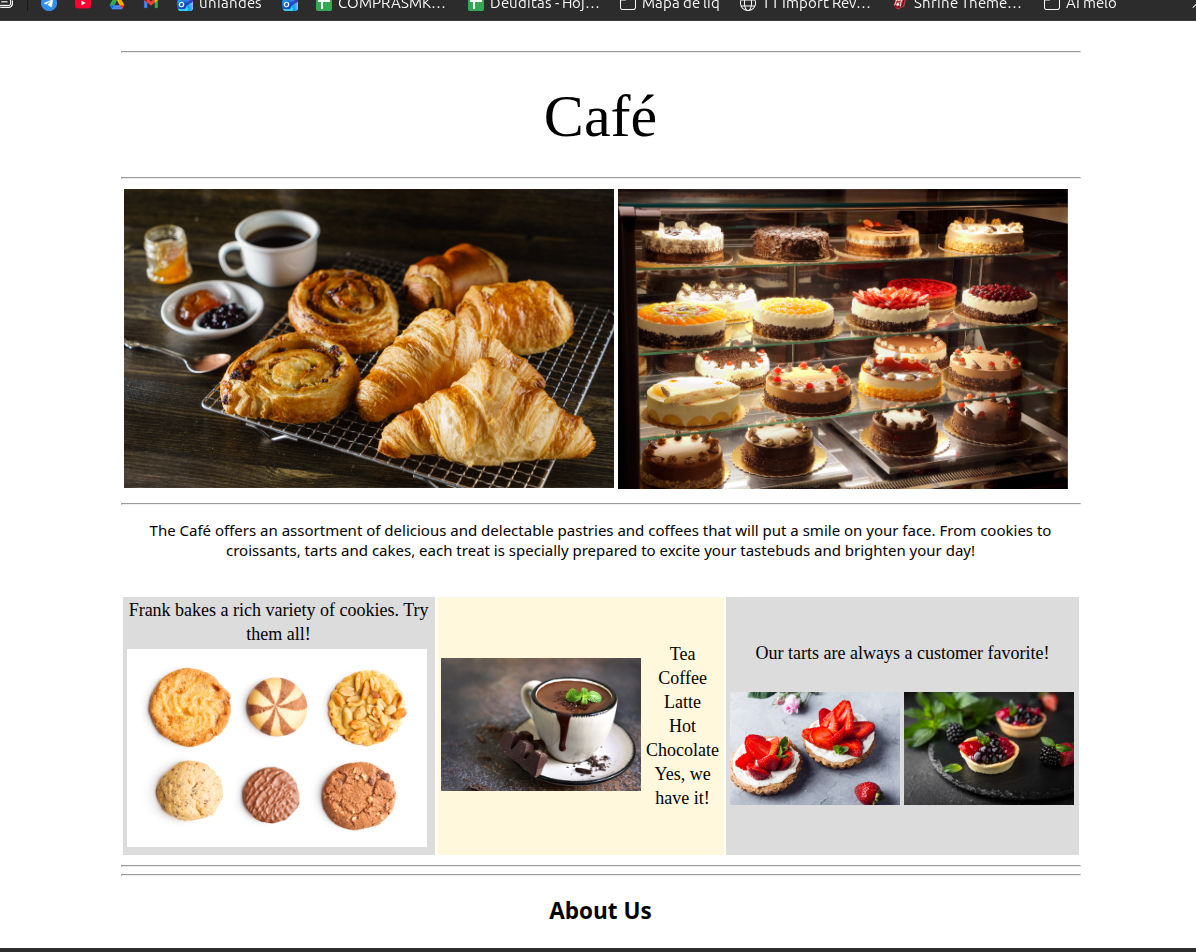The height and width of the screenshot is (952, 1196).
Task: Click the 'Tea' text in drinks list
Action: tap(683, 654)
